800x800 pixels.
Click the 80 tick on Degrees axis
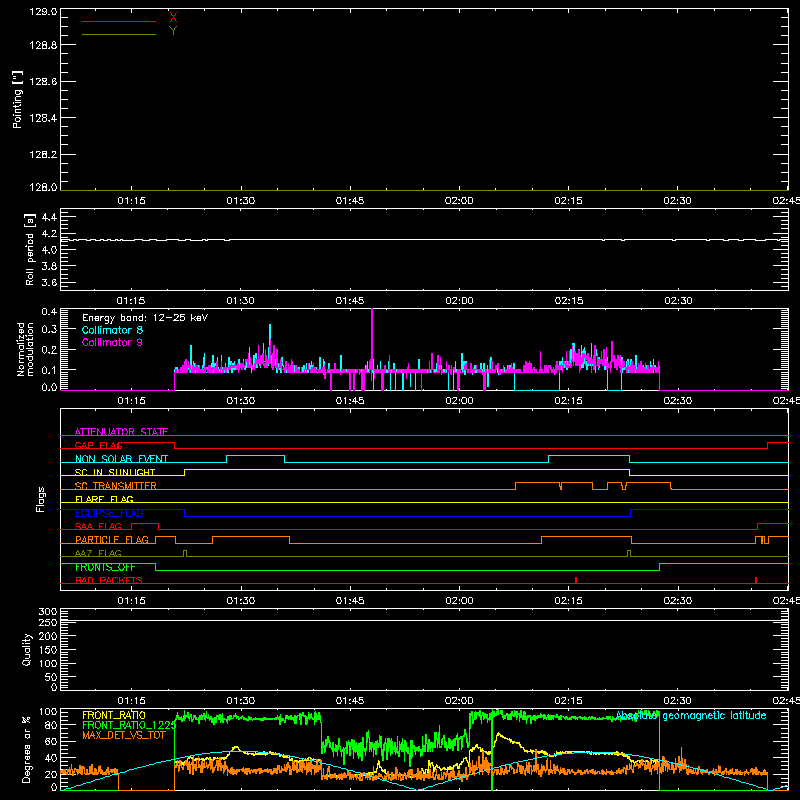pyautogui.click(x=51, y=725)
